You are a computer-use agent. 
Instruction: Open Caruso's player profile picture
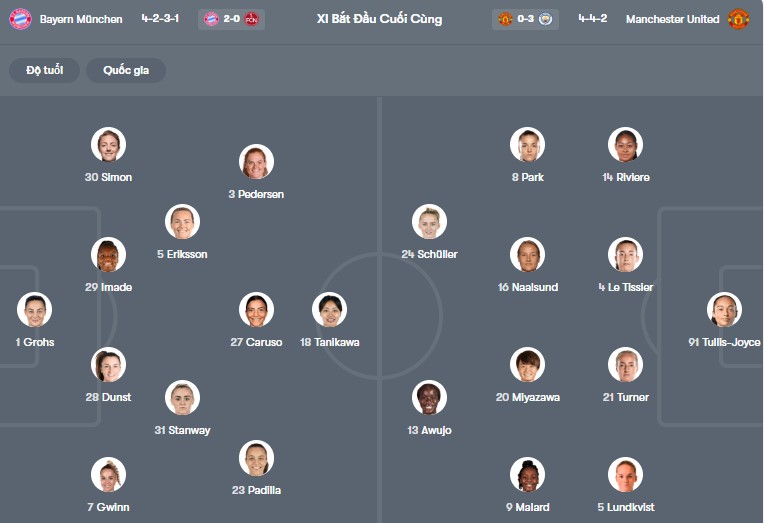pos(257,310)
